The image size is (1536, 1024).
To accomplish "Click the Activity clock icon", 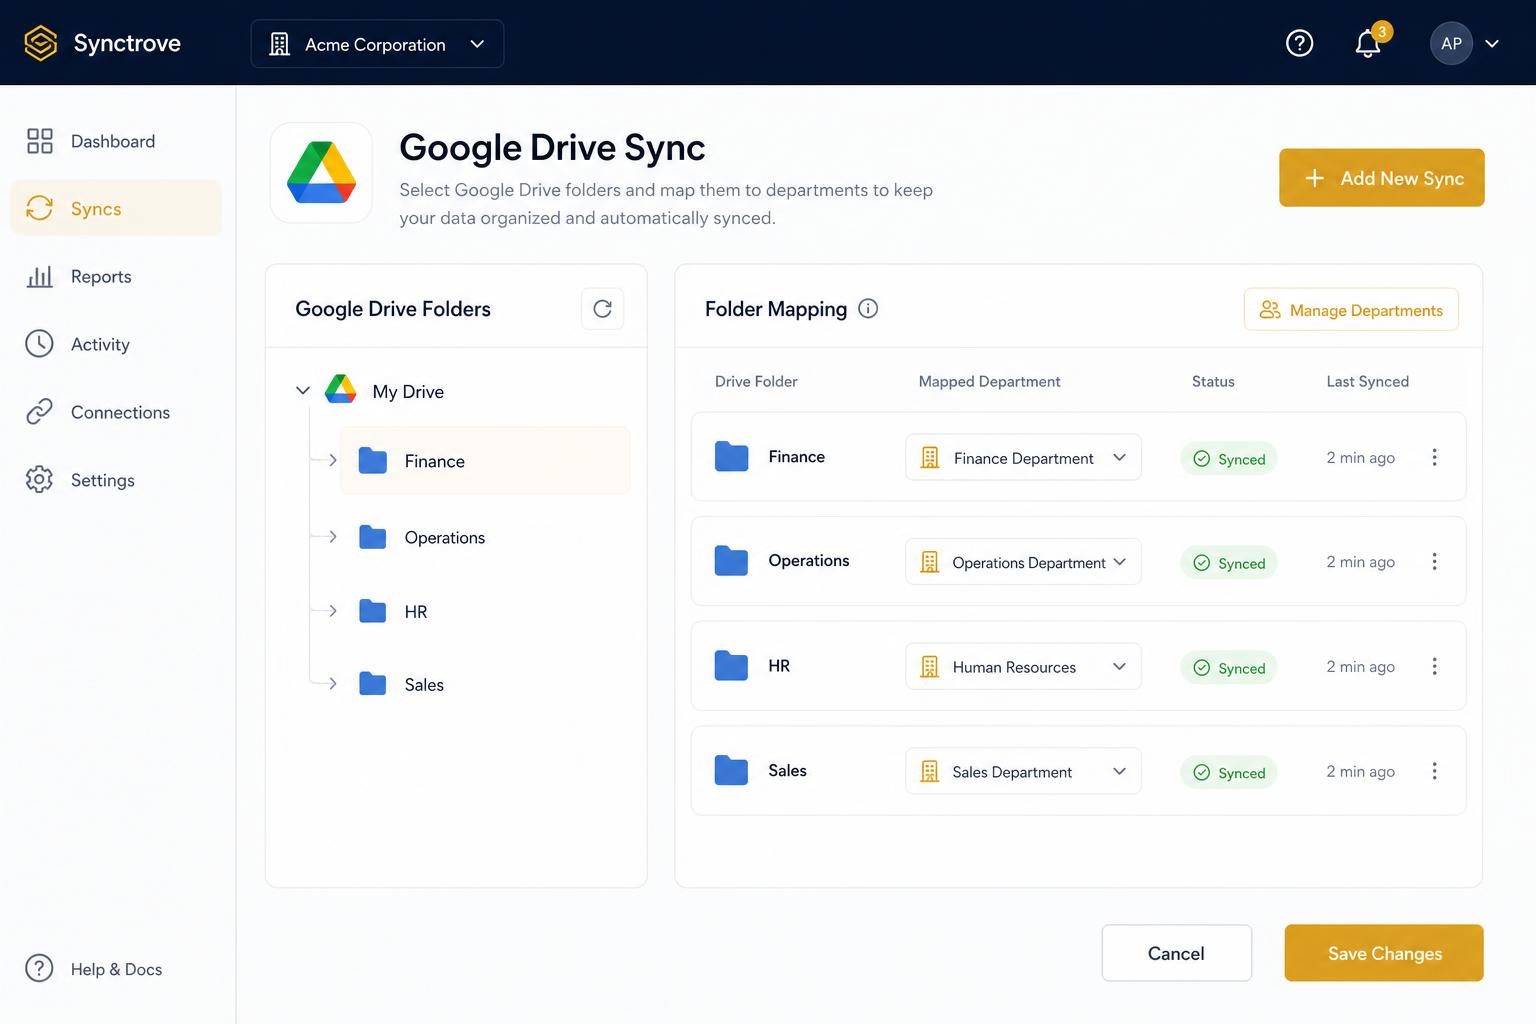I will tap(39, 344).
